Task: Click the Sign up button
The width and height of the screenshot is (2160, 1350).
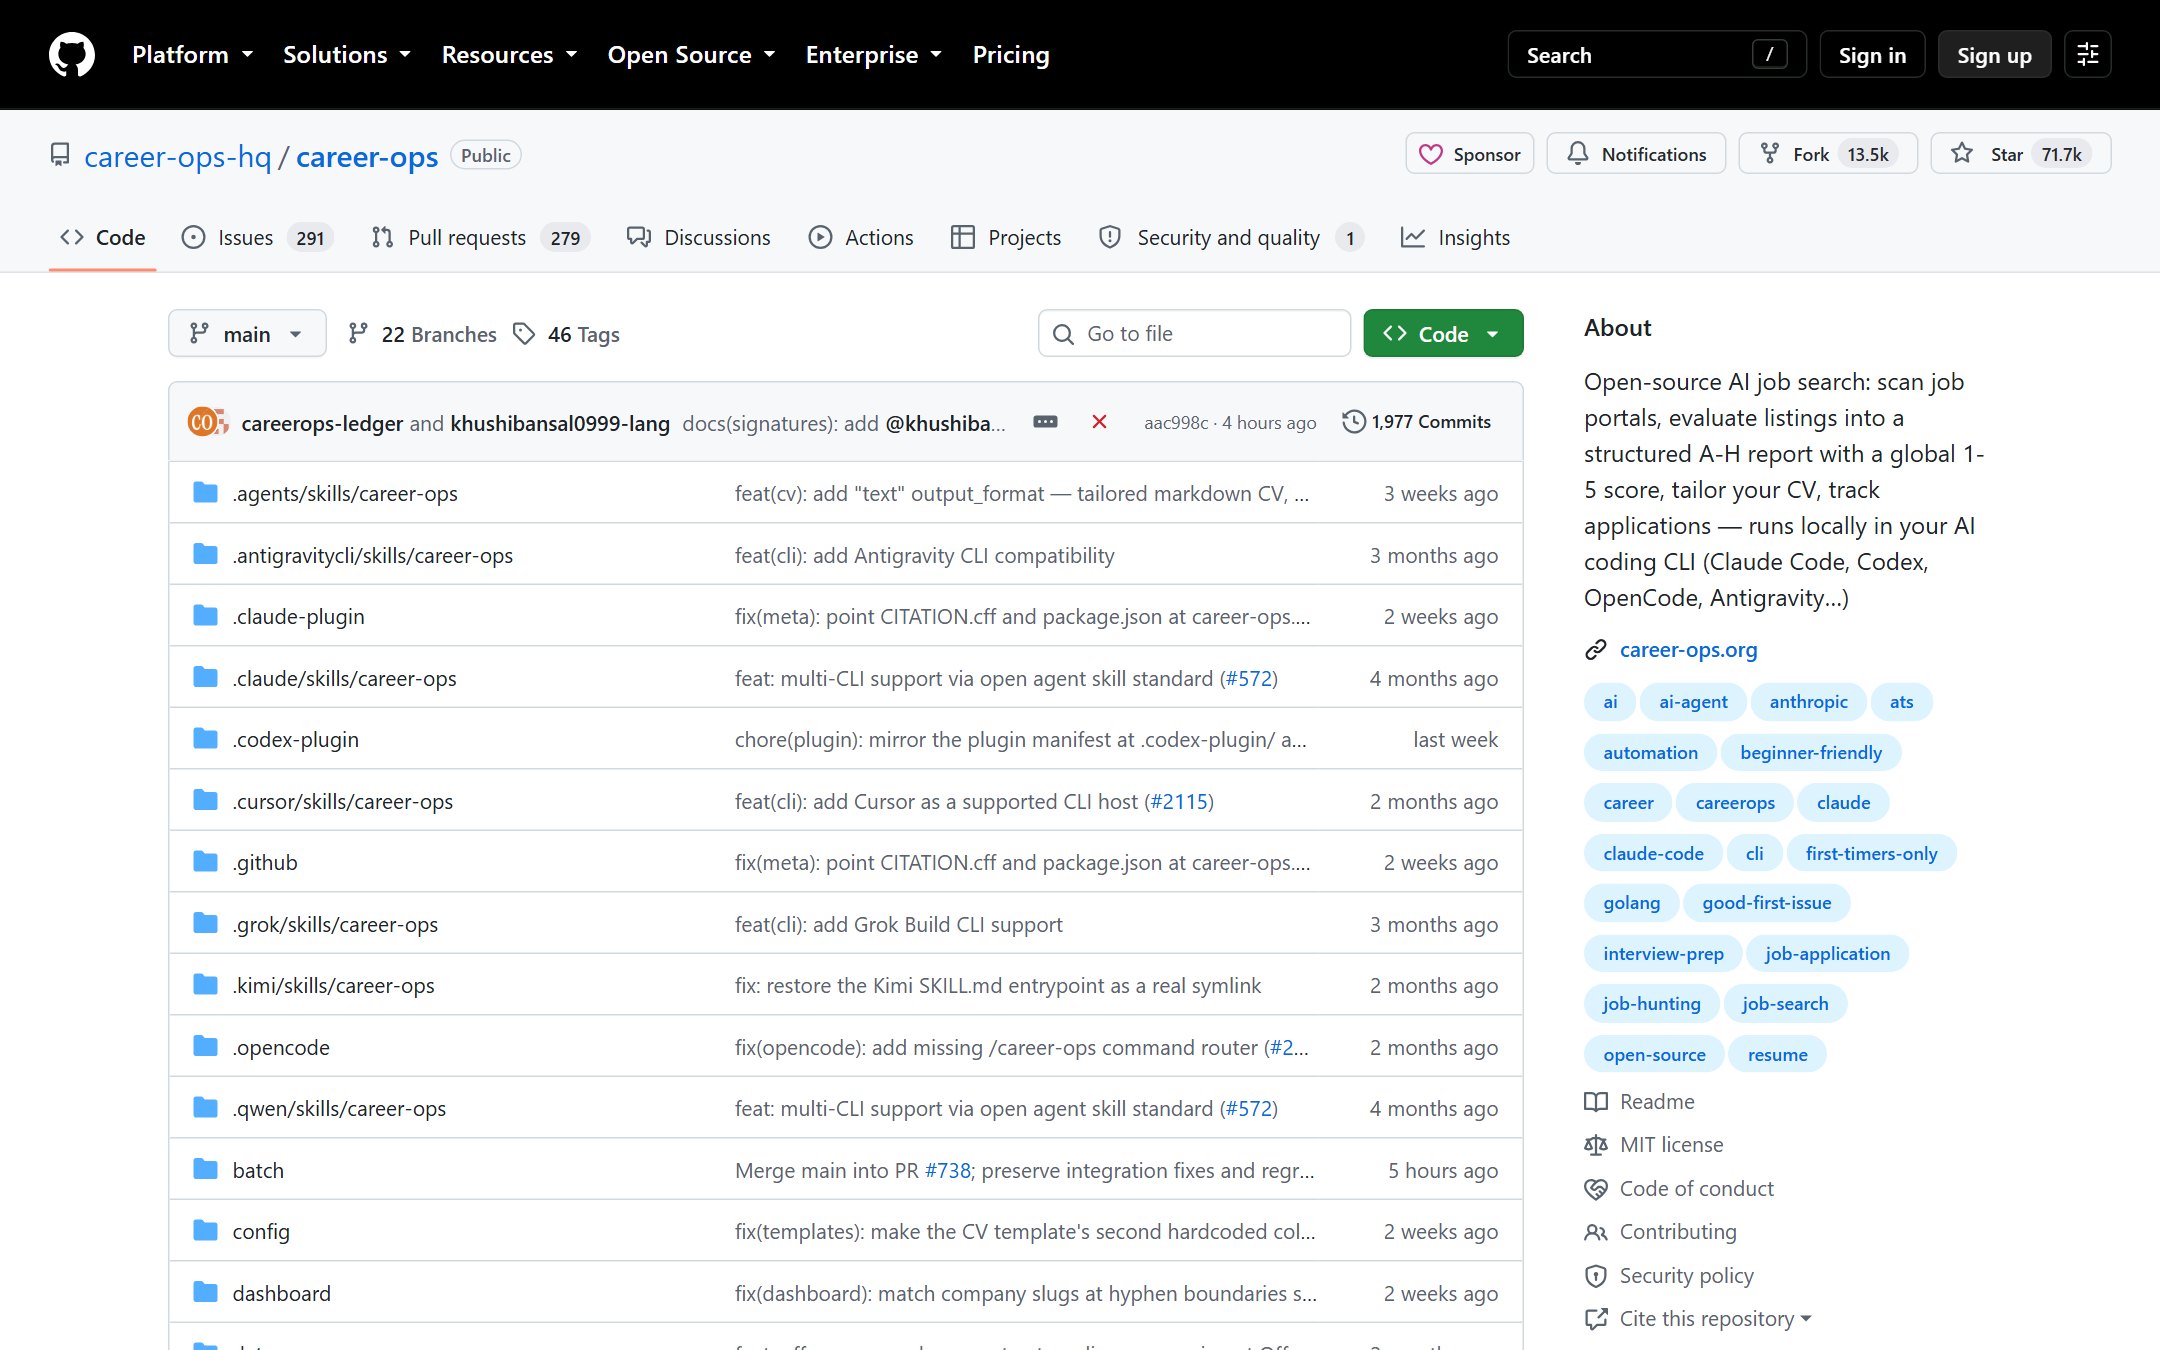Action: point(1994,55)
